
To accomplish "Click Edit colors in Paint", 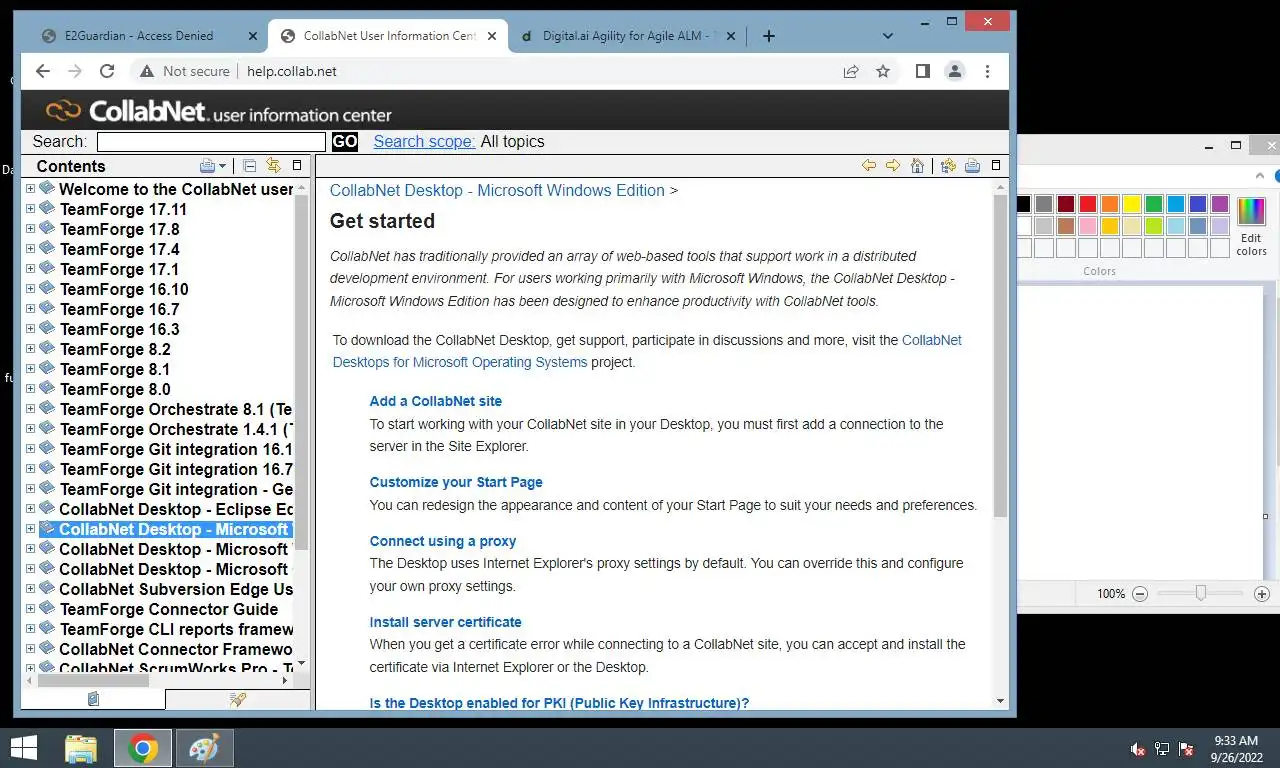I will [1251, 225].
